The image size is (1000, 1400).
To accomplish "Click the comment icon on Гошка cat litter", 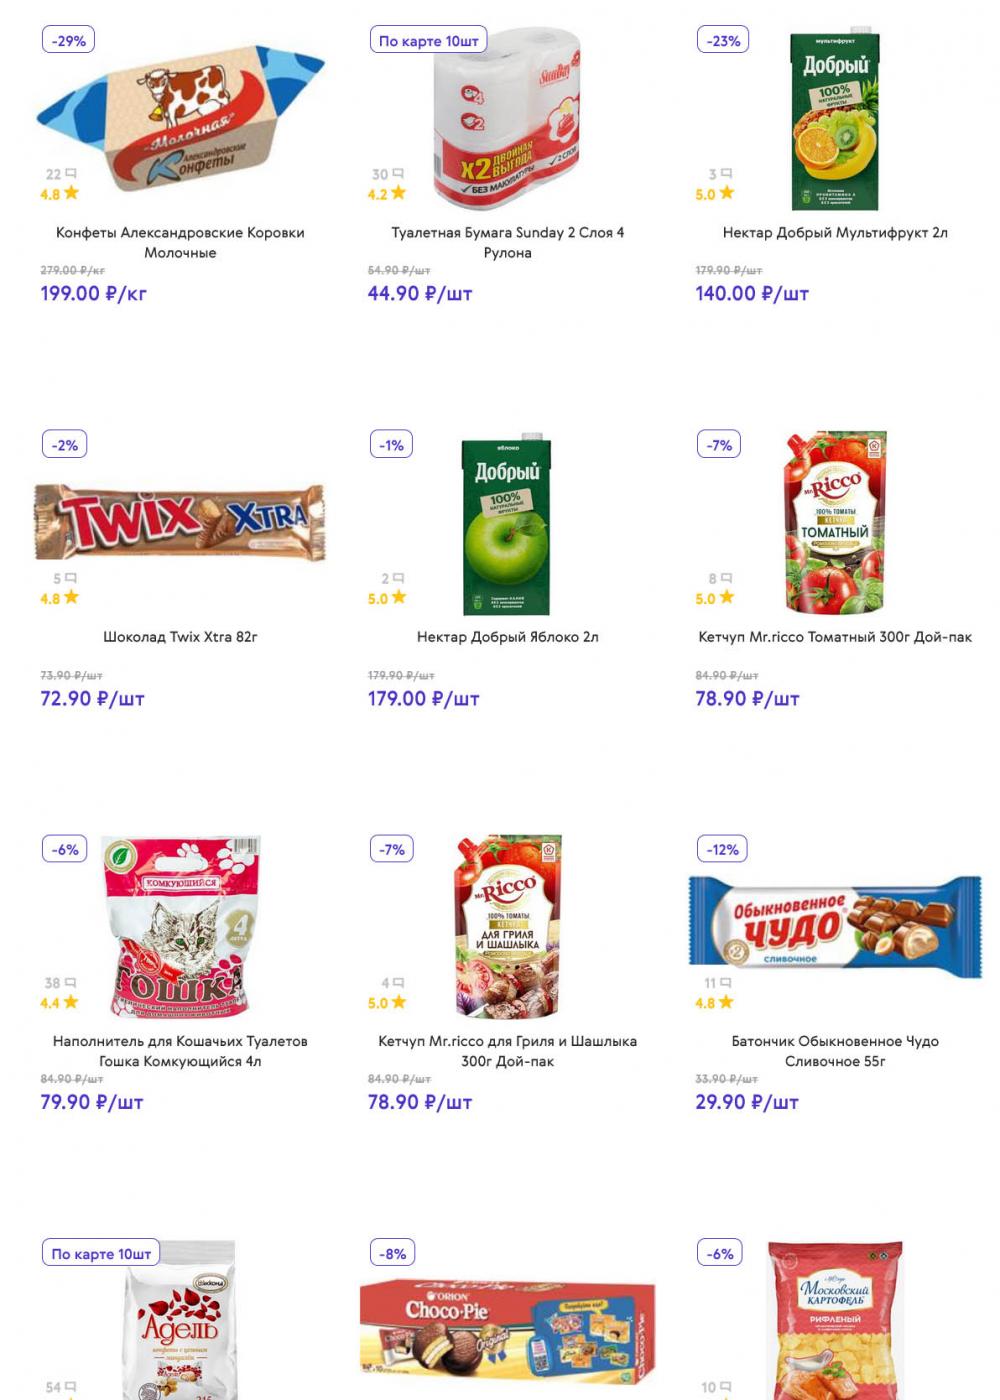I will 70,982.
